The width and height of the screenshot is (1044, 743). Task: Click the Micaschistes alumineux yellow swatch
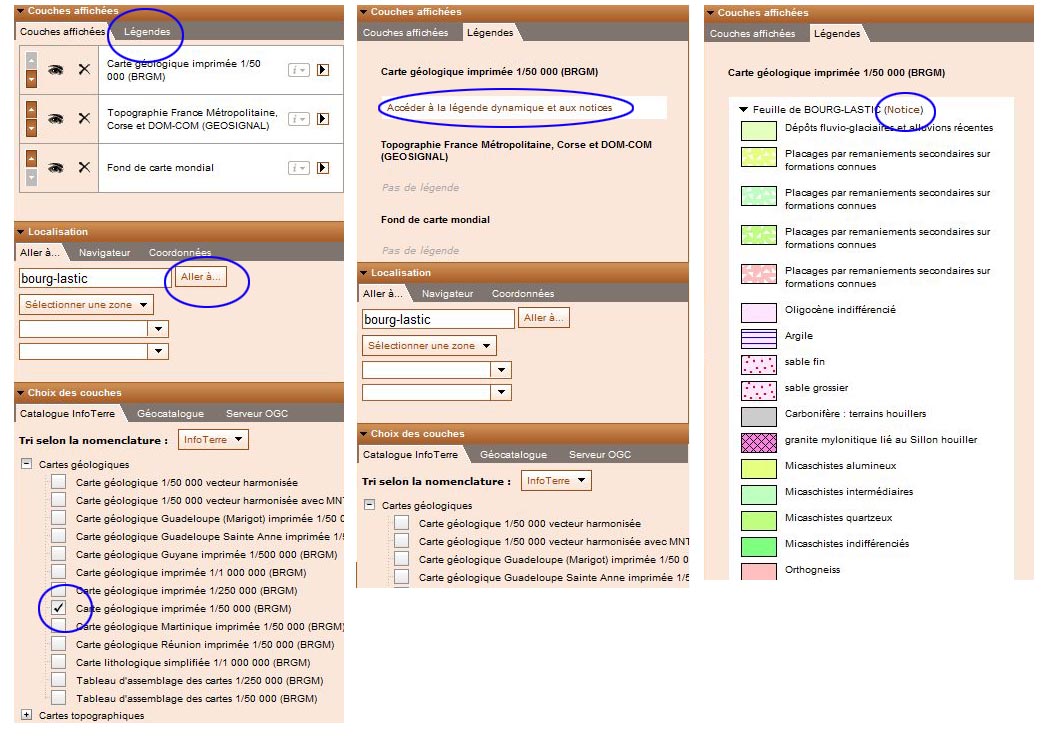(758, 467)
